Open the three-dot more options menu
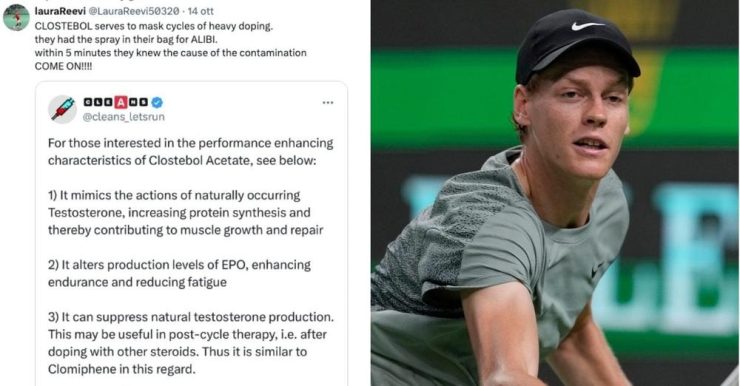This screenshot has width=740, height=386. 328,102
